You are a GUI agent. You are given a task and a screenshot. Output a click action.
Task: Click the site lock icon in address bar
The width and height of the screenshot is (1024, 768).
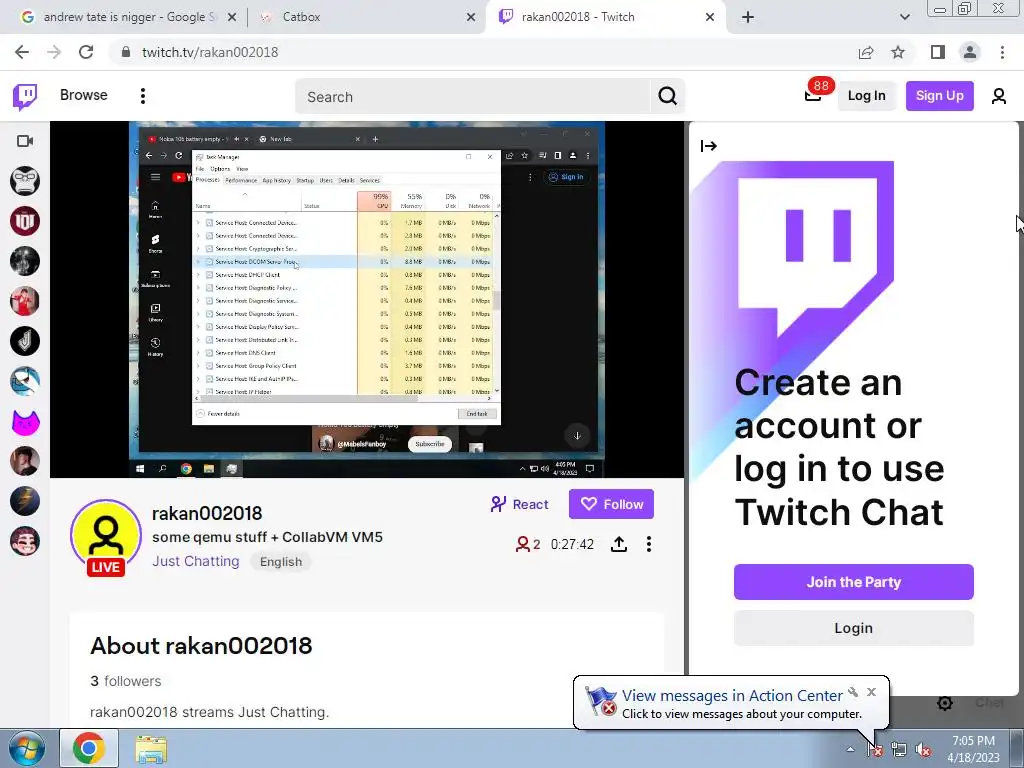126,52
